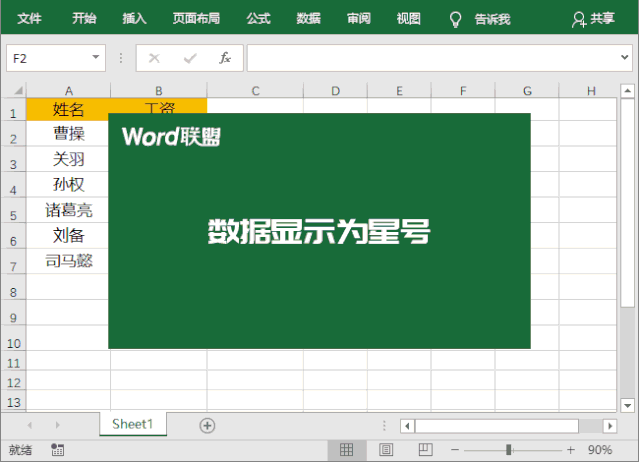Click the Insert Function fx icon
This screenshot has width=639, height=462.
point(225,58)
